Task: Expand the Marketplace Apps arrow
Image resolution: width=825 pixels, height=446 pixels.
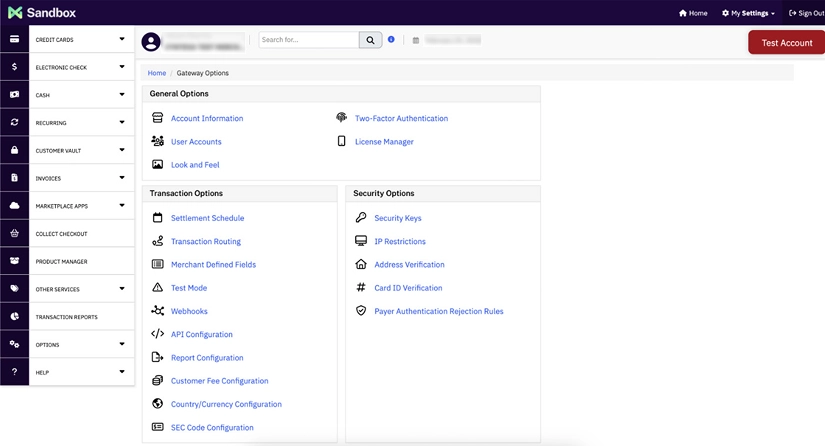Action: pos(122,206)
